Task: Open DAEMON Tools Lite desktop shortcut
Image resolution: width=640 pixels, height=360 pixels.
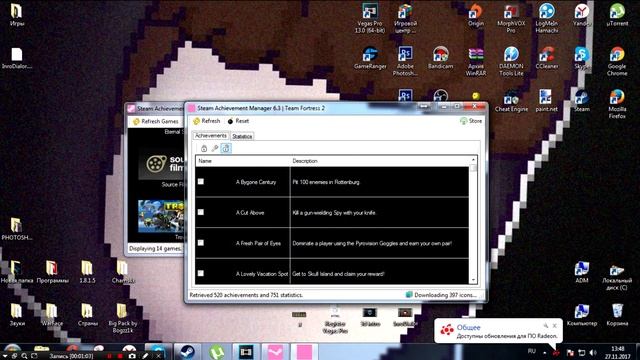Action: (x=511, y=61)
